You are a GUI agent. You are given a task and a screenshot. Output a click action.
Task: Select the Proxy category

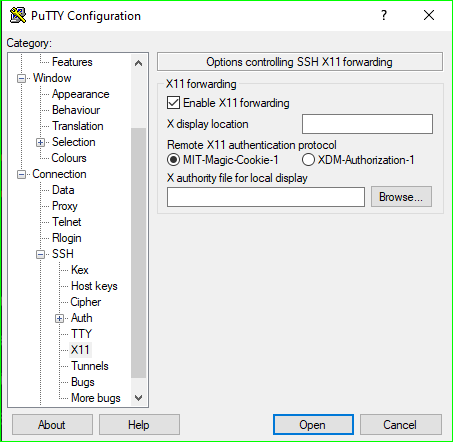tap(65, 206)
